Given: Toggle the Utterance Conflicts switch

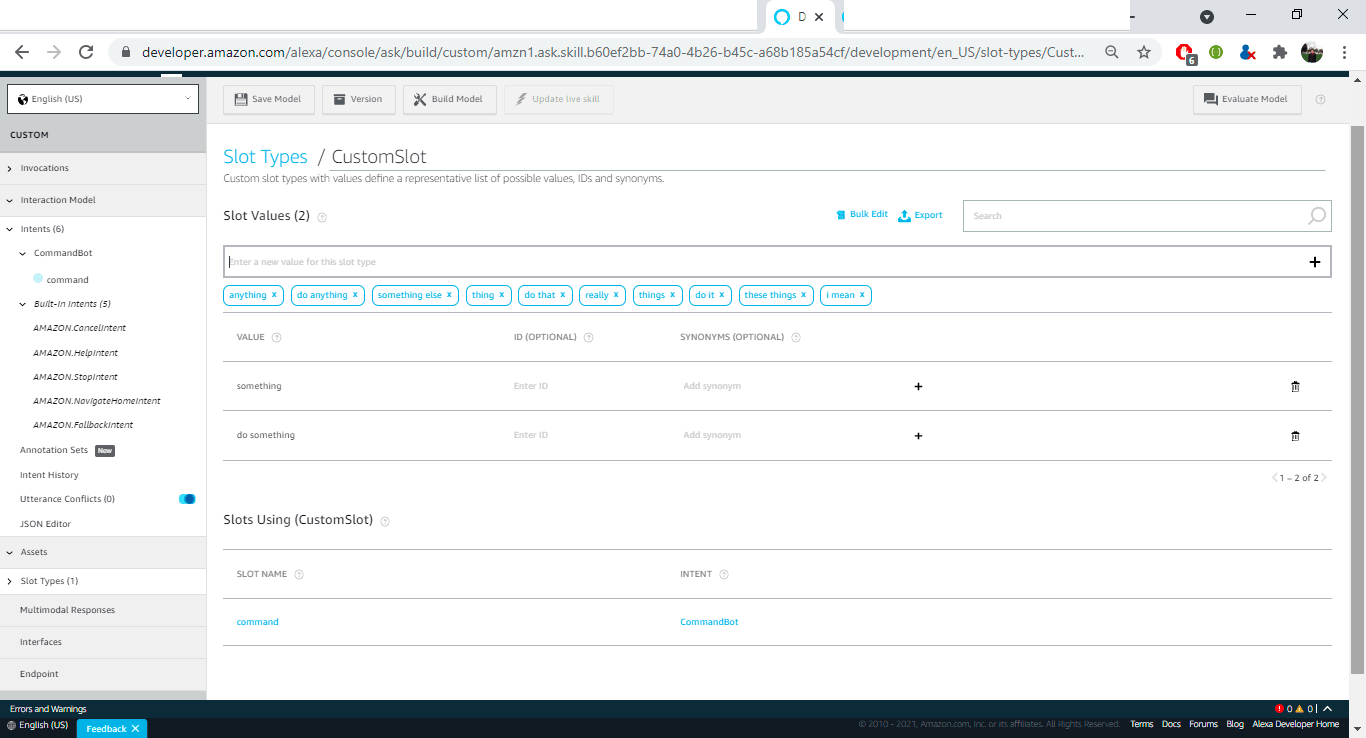Looking at the screenshot, I should (x=187, y=499).
